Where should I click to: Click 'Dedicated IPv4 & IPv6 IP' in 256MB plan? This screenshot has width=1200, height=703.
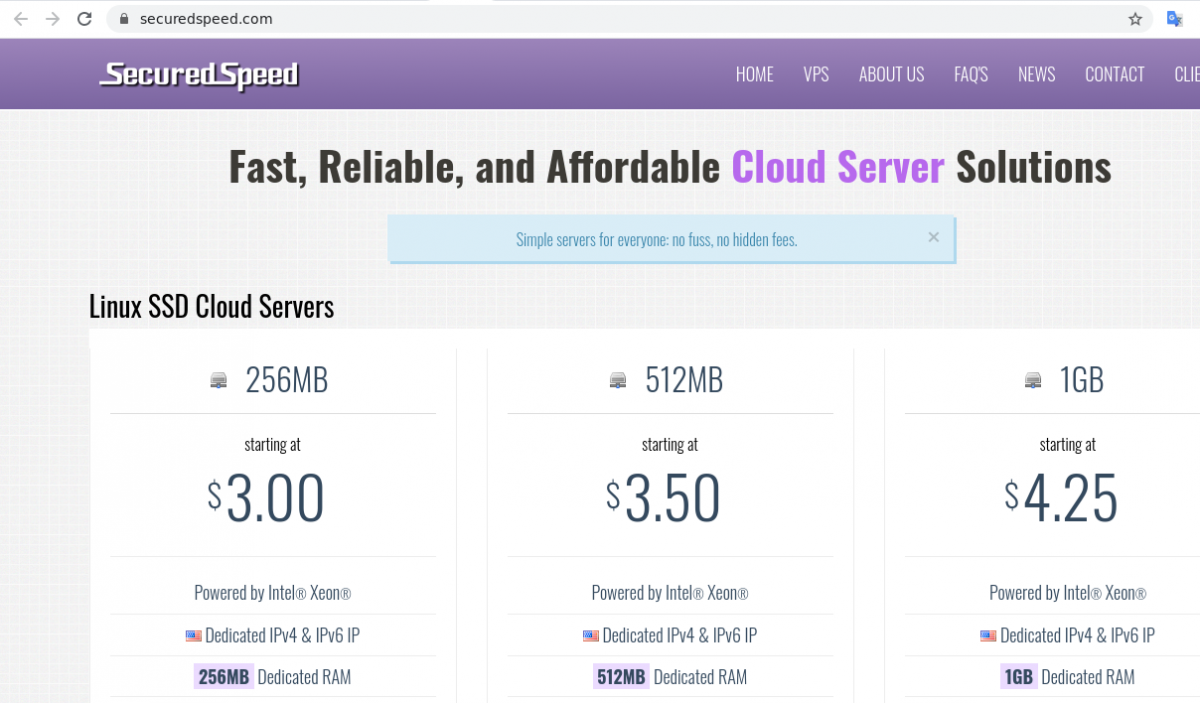[x=282, y=635]
